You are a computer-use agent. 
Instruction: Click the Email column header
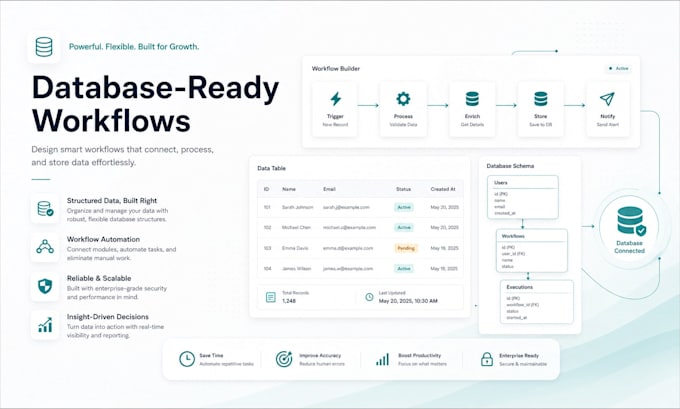coord(329,189)
